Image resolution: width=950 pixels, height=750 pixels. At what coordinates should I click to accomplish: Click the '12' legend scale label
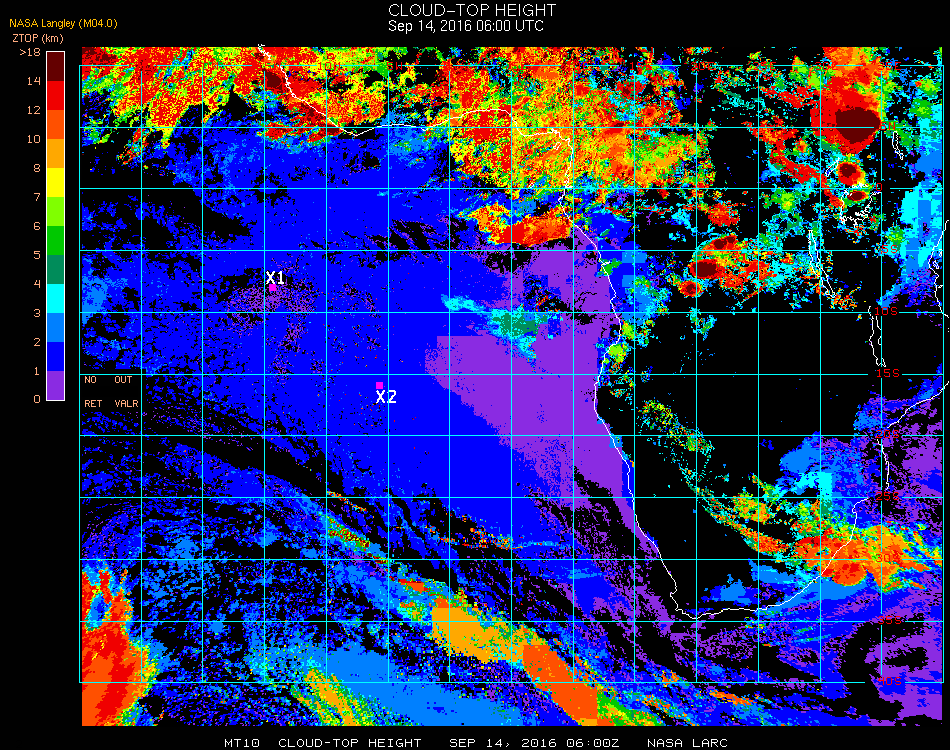tap(34, 110)
